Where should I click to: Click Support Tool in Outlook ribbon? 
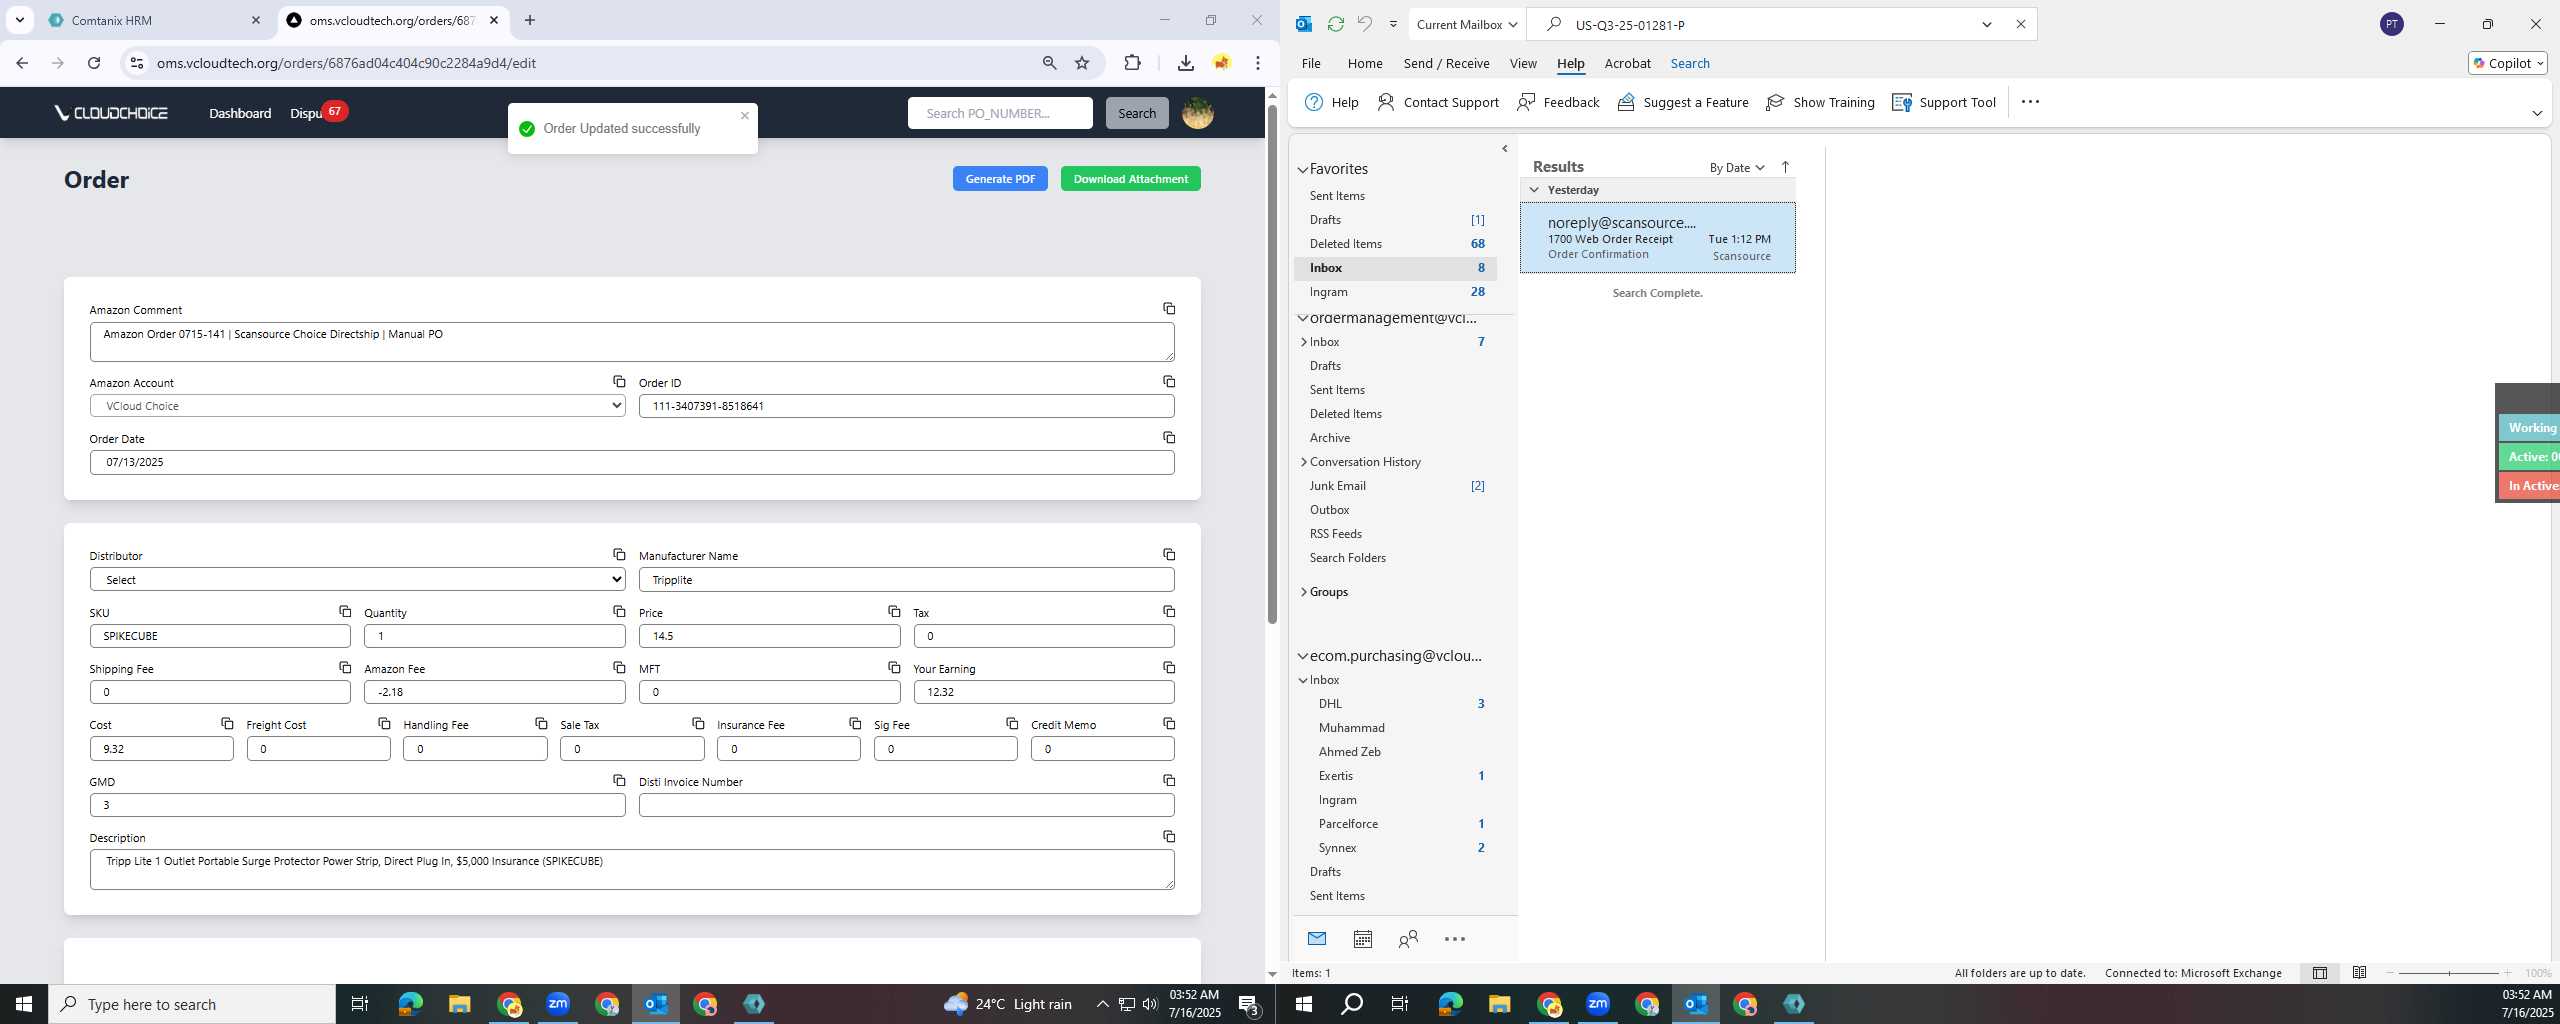point(1944,102)
